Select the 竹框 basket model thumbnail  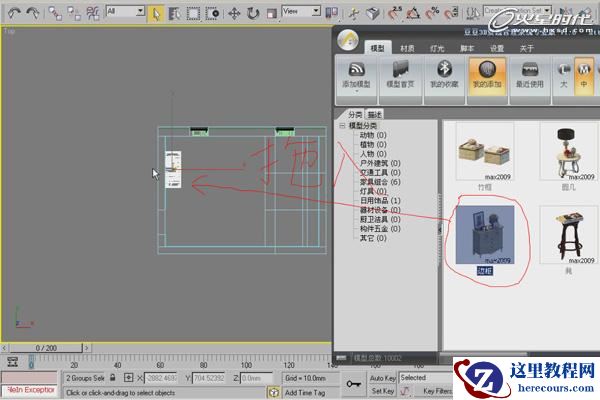[x=485, y=152]
